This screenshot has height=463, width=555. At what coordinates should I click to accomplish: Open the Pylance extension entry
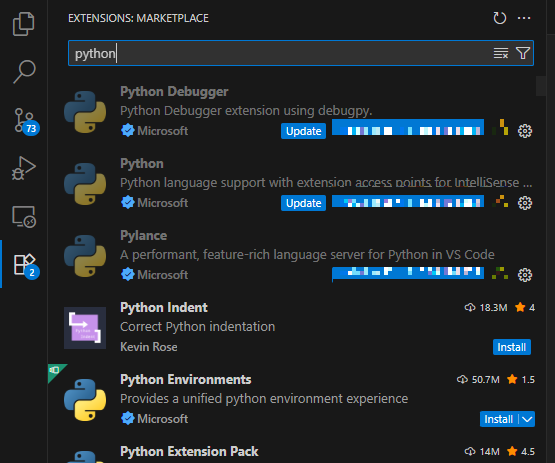pos(143,235)
